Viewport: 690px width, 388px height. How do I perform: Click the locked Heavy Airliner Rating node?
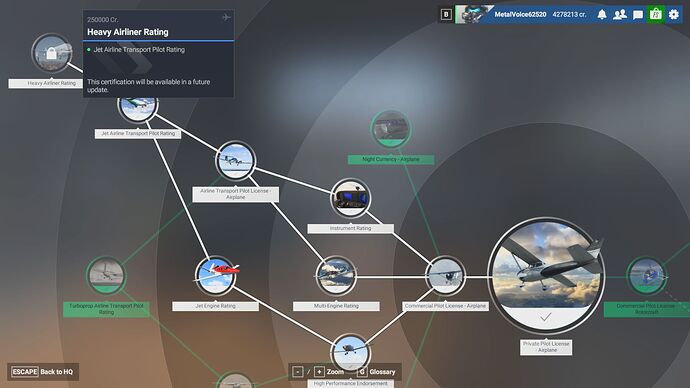(51, 53)
